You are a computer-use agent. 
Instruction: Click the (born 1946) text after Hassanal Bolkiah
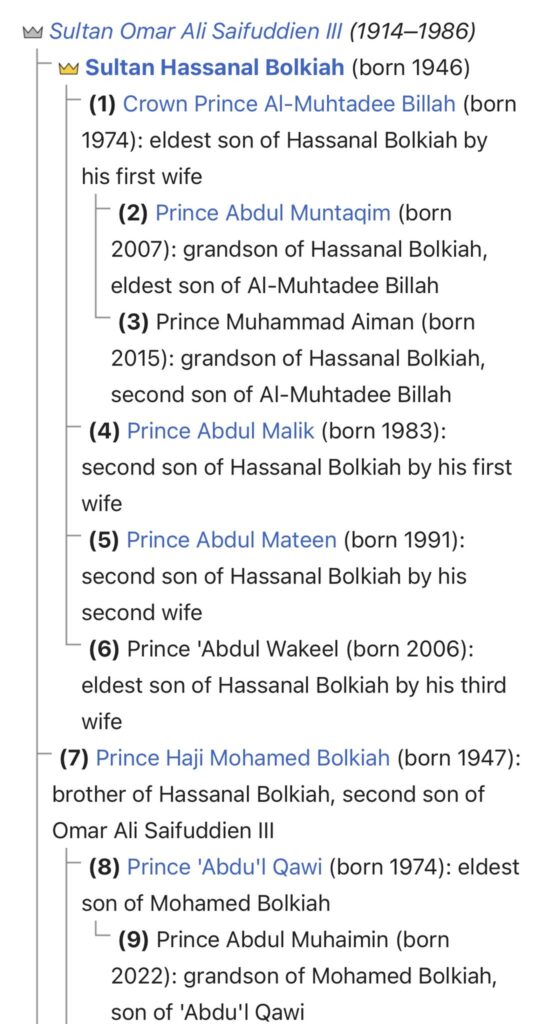(411, 68)
